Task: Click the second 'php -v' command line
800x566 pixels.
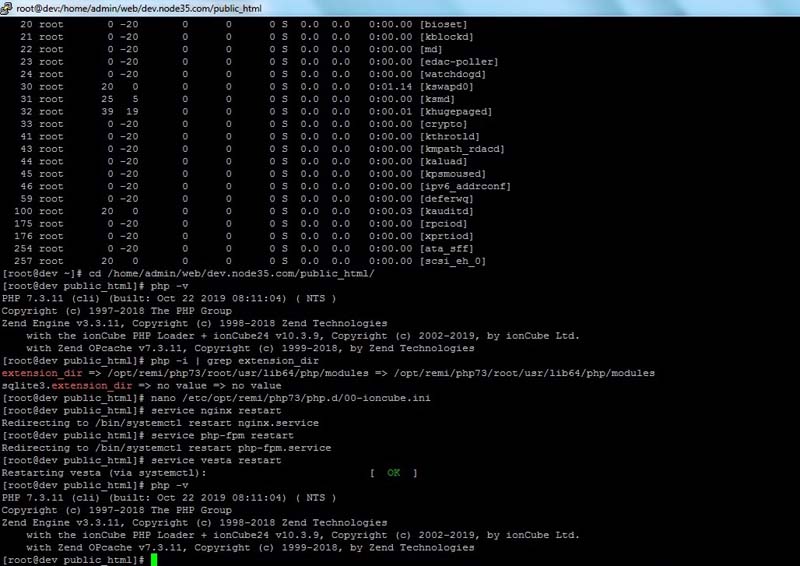Action: 169,485
